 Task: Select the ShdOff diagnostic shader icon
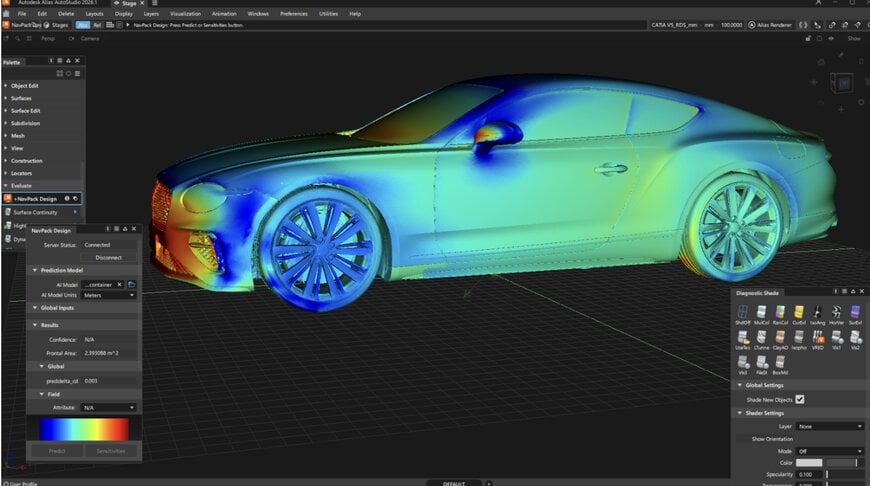(x=743, y=312)
